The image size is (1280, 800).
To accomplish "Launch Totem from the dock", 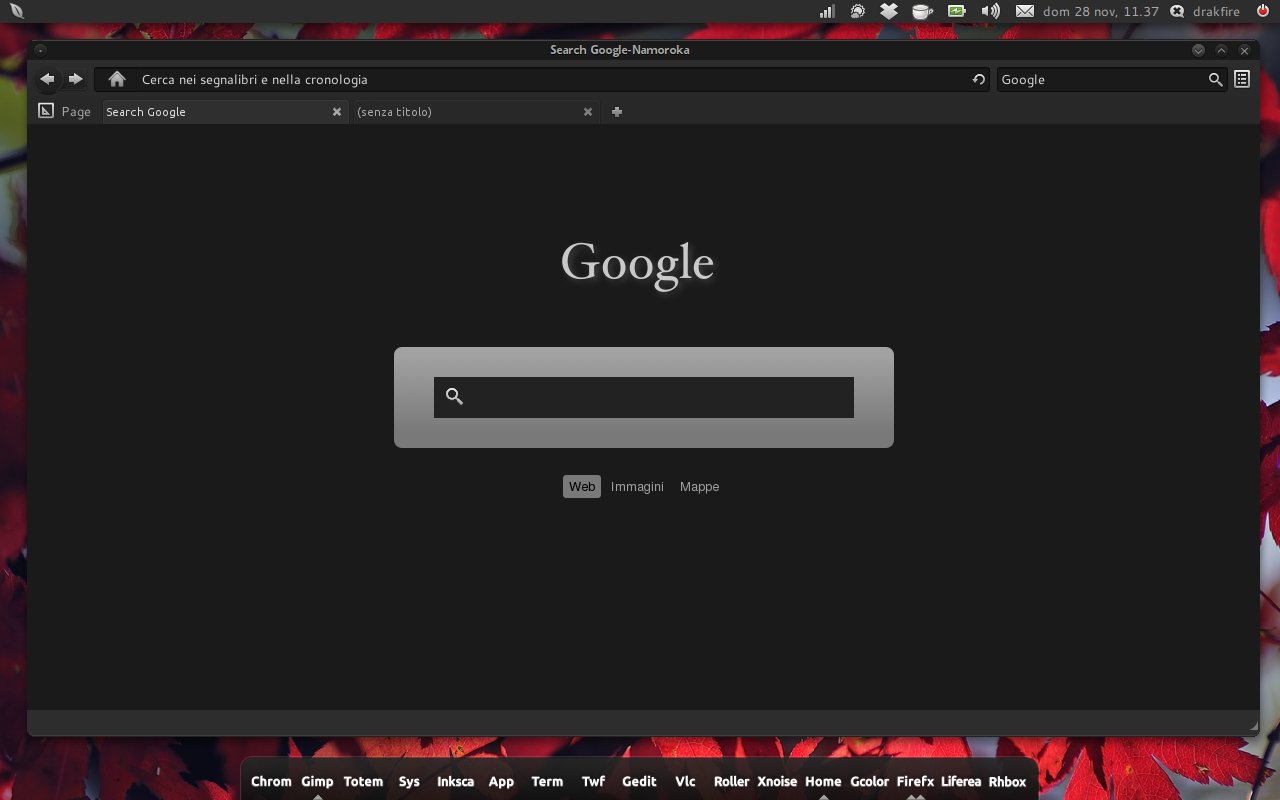I will tap(363, 782).
